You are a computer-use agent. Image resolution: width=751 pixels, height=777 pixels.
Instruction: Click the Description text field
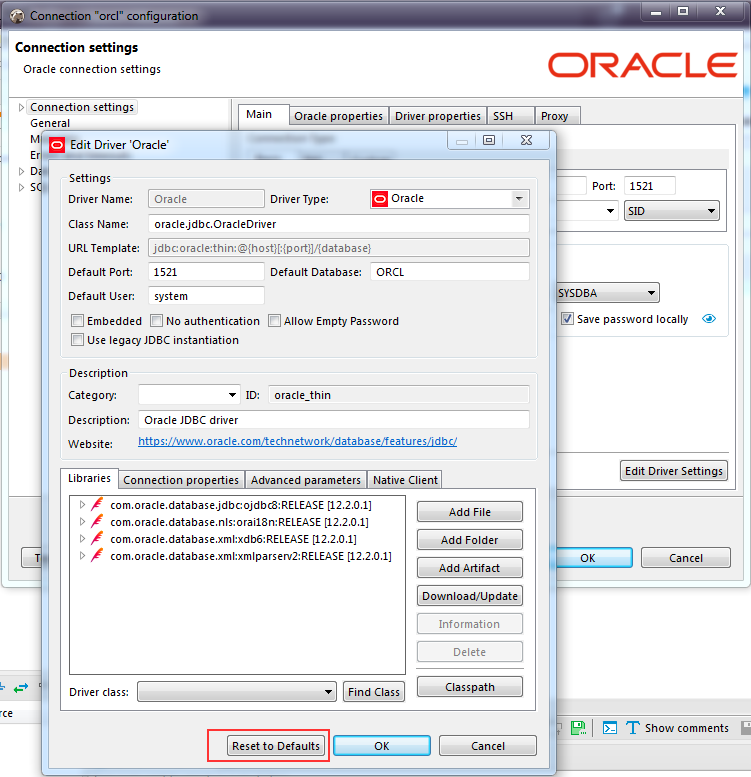pyautogui.click(x=334, y=420)
